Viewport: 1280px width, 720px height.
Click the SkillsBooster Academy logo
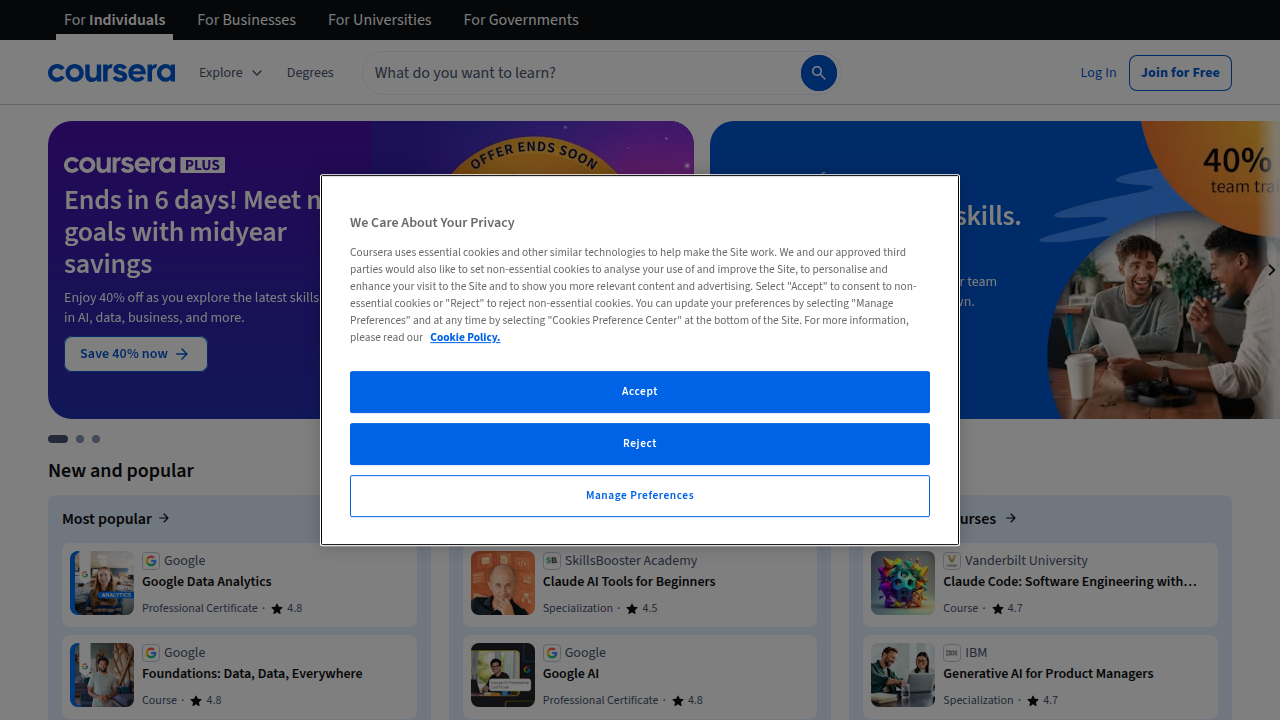point(552,561)
